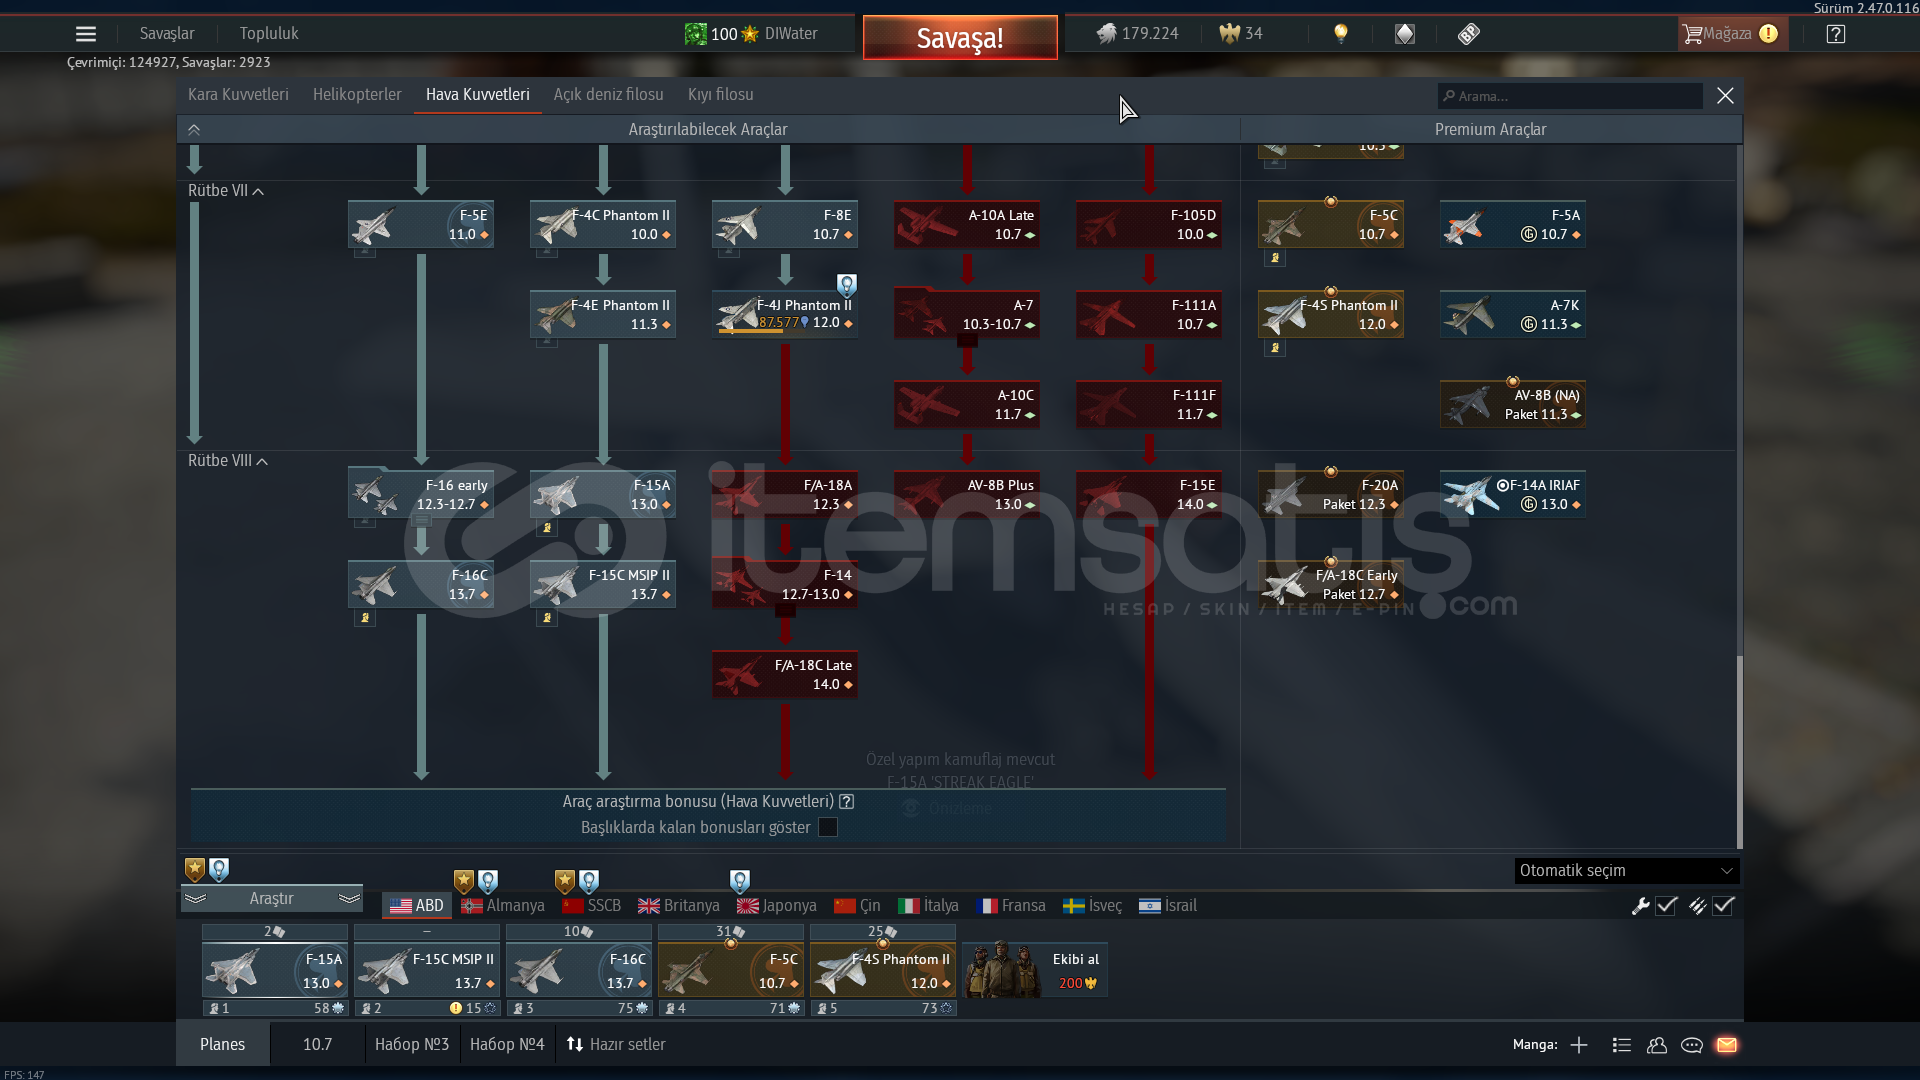The width and height of the screenshot is (1920, 1080).
Task: Select F-15A crew slot 1
Action: point(275,970)
